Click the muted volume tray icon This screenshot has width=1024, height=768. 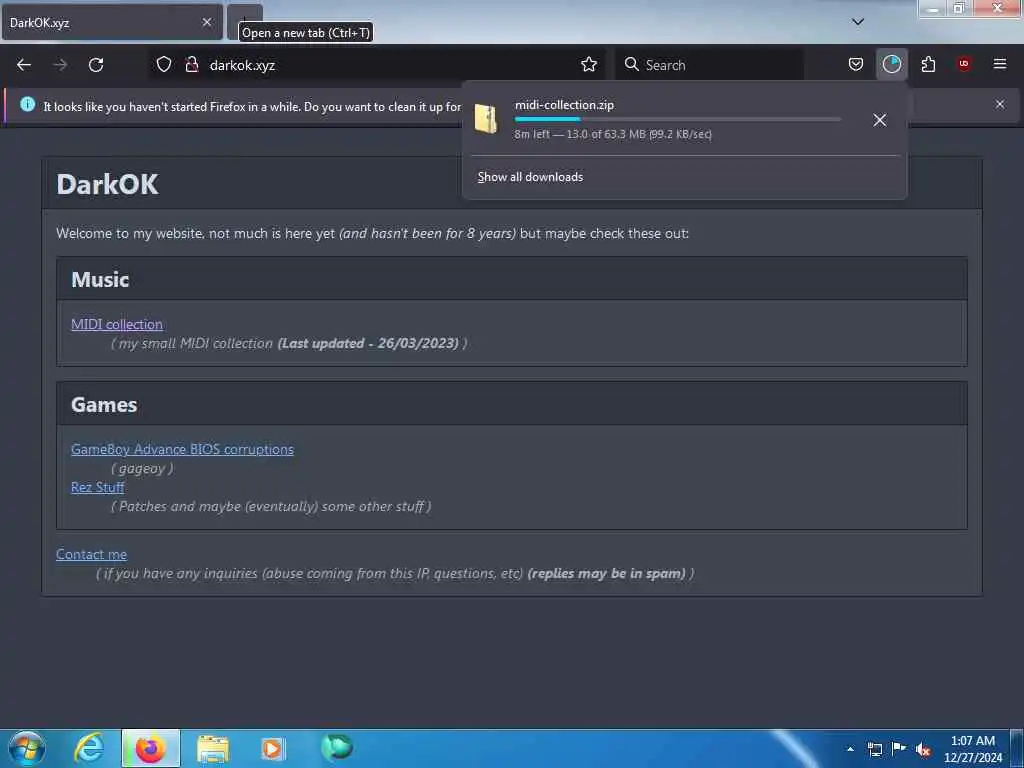coord(923,750)
